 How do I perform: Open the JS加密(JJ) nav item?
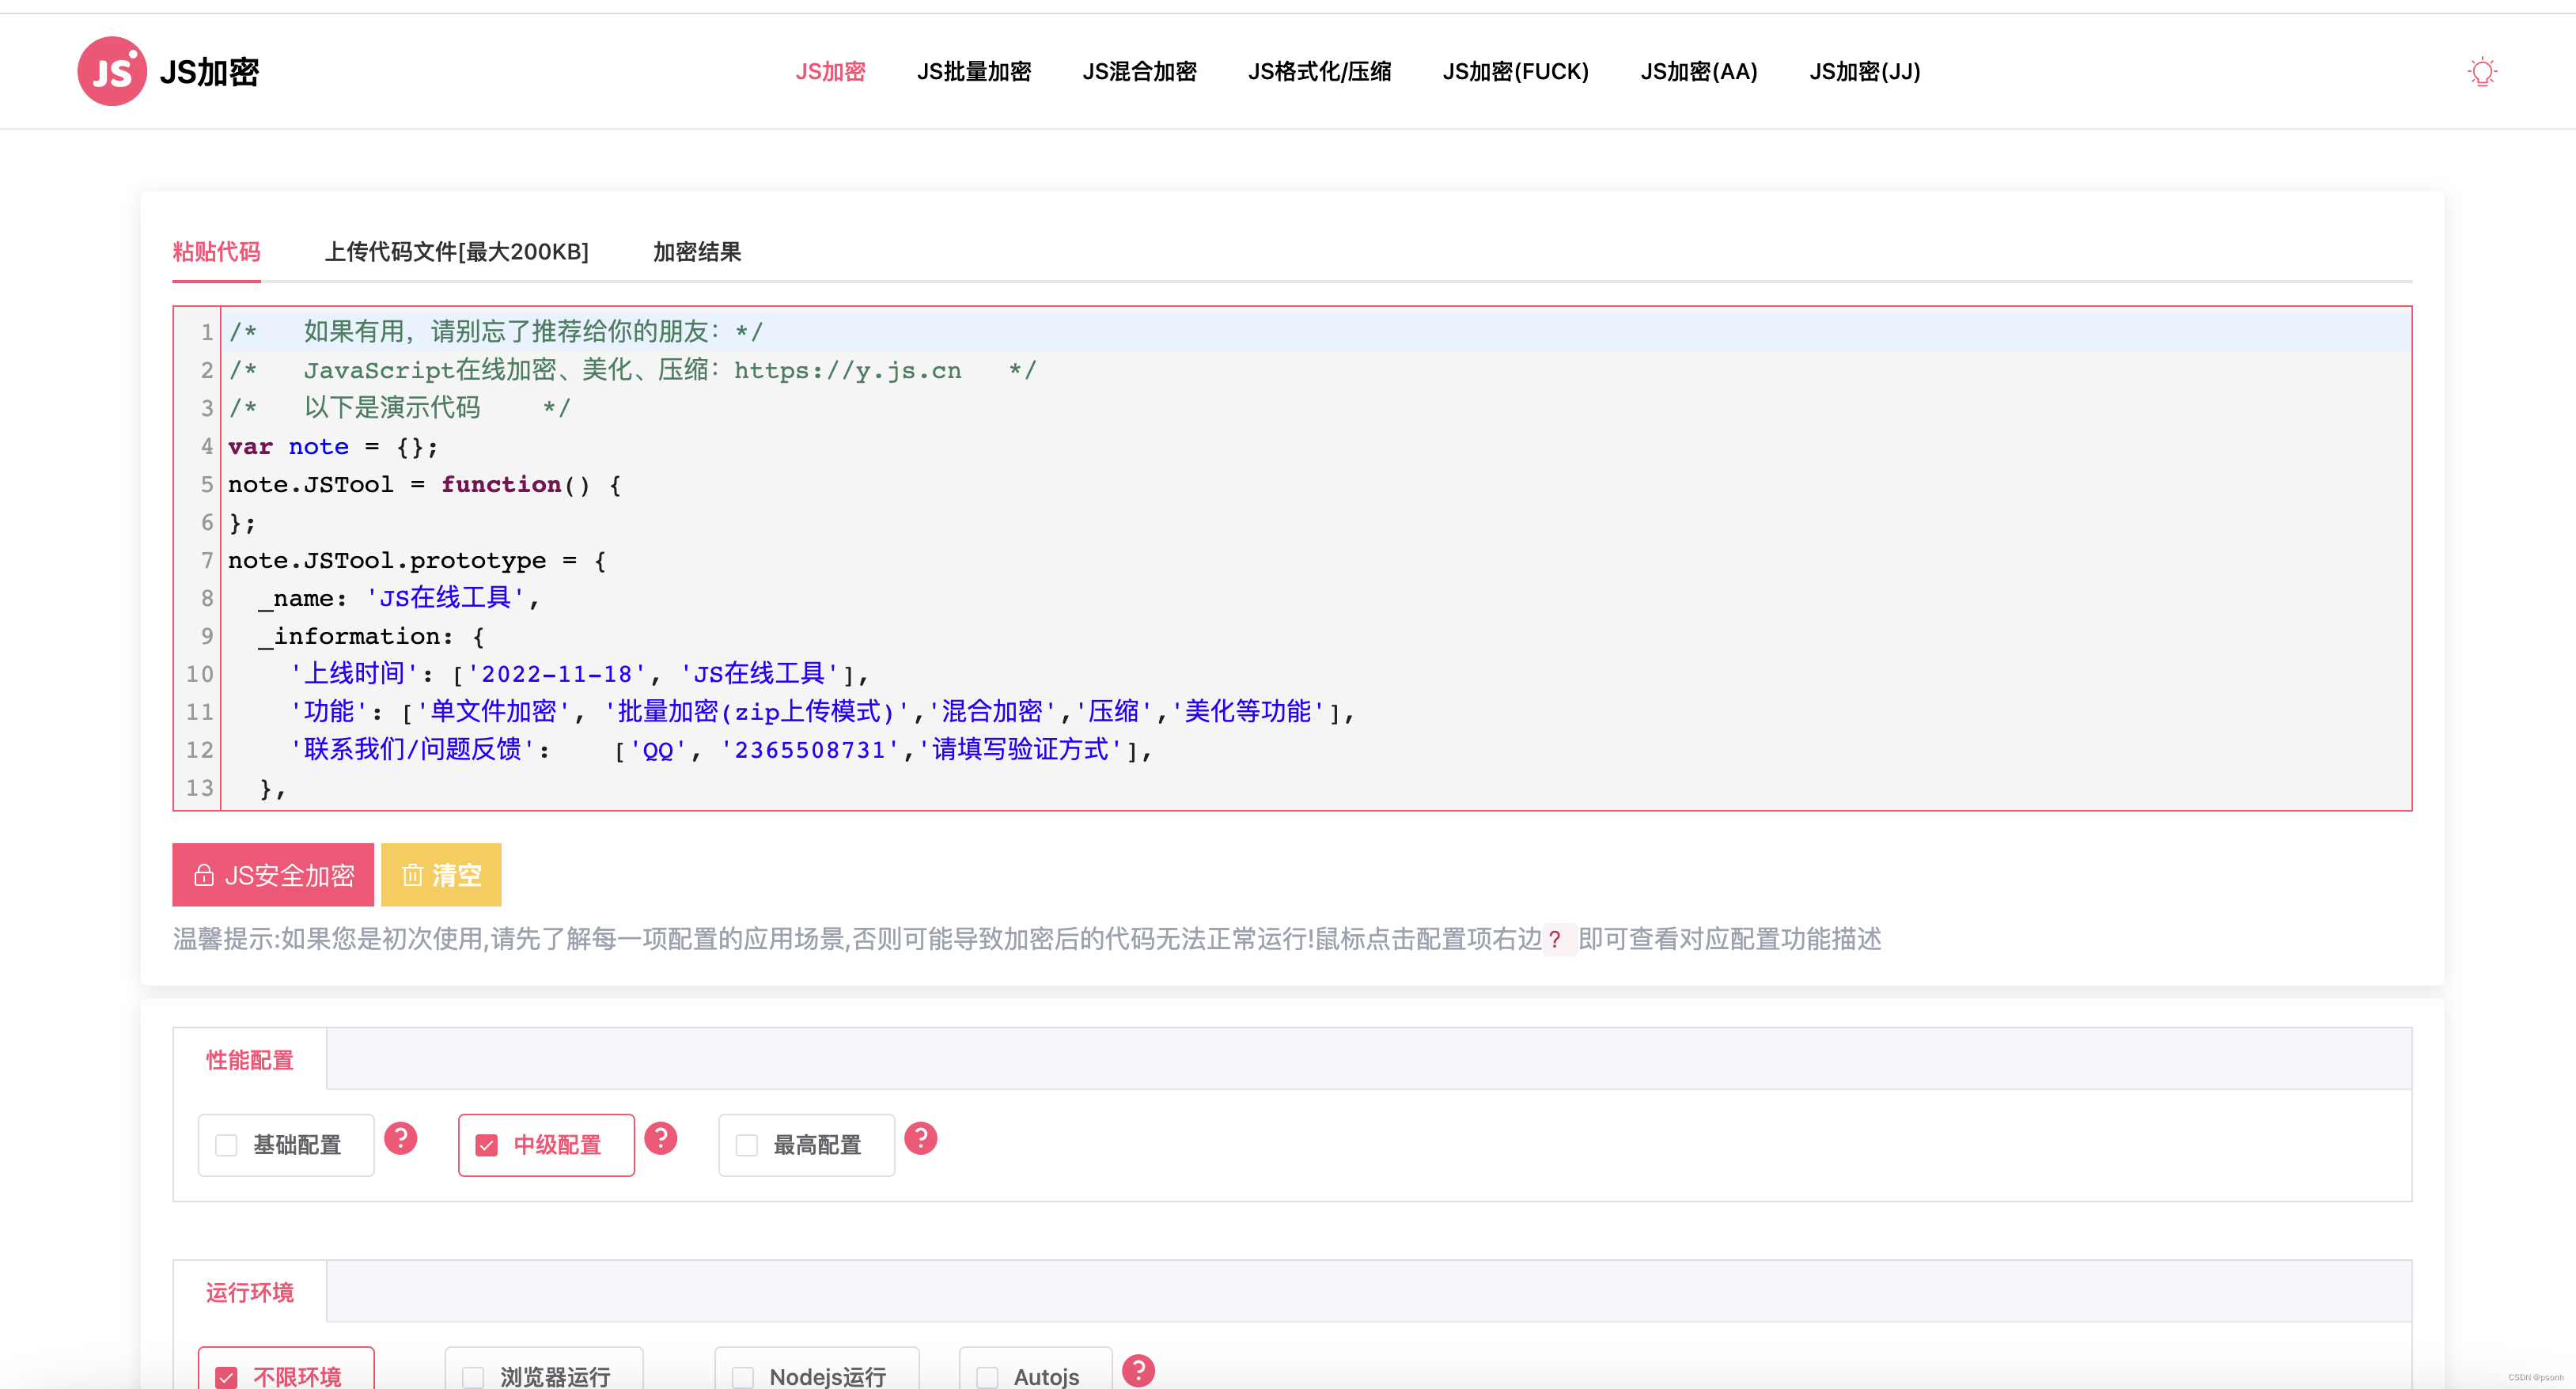tap(1864, 72)
